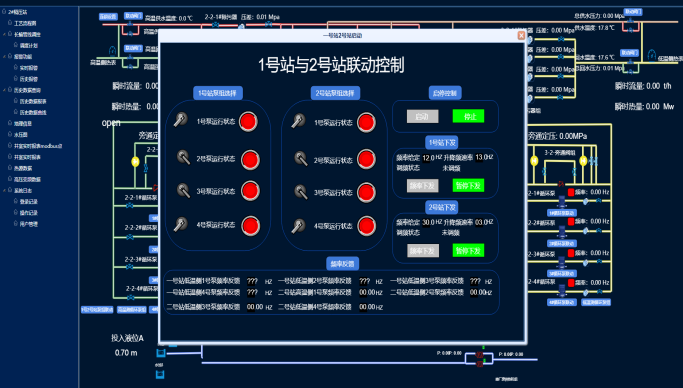The image size is (683, 388).
Task: Click station 2's 2号泵 red status lamp
Action: point(366,159)
